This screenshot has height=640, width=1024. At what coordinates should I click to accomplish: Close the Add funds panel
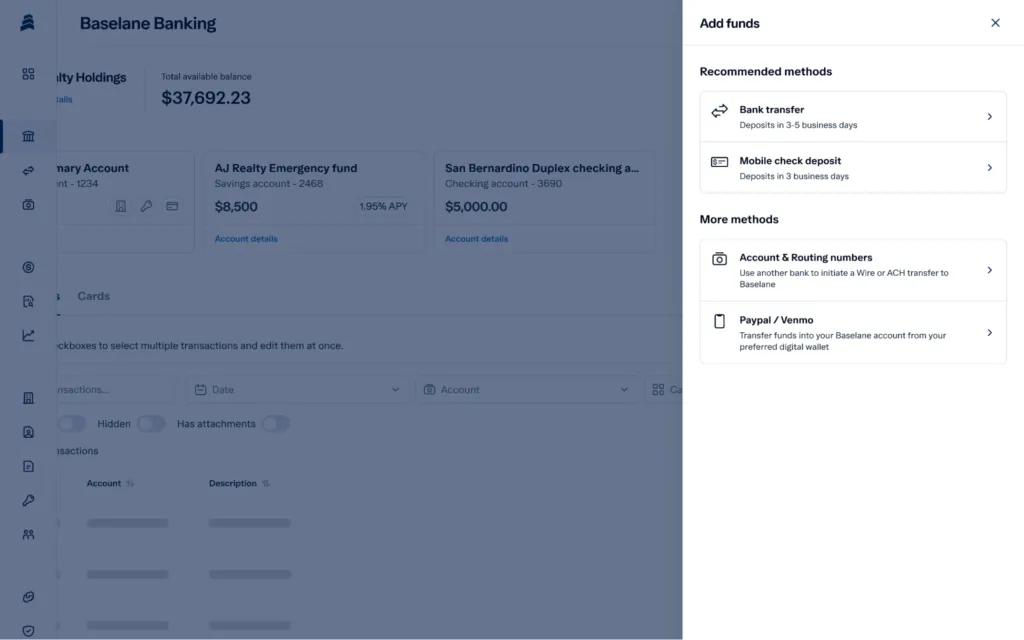(995, 23)
